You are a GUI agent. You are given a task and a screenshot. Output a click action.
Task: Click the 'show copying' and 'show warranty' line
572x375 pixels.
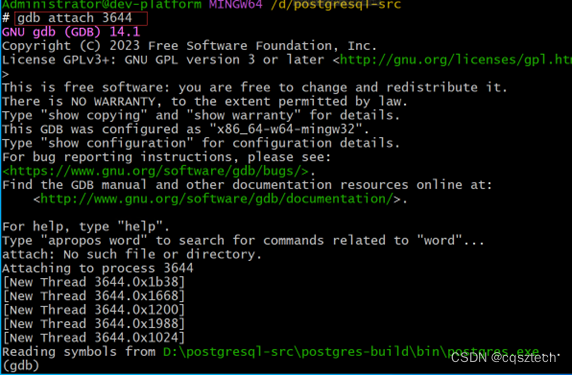[x=201, y=115]
